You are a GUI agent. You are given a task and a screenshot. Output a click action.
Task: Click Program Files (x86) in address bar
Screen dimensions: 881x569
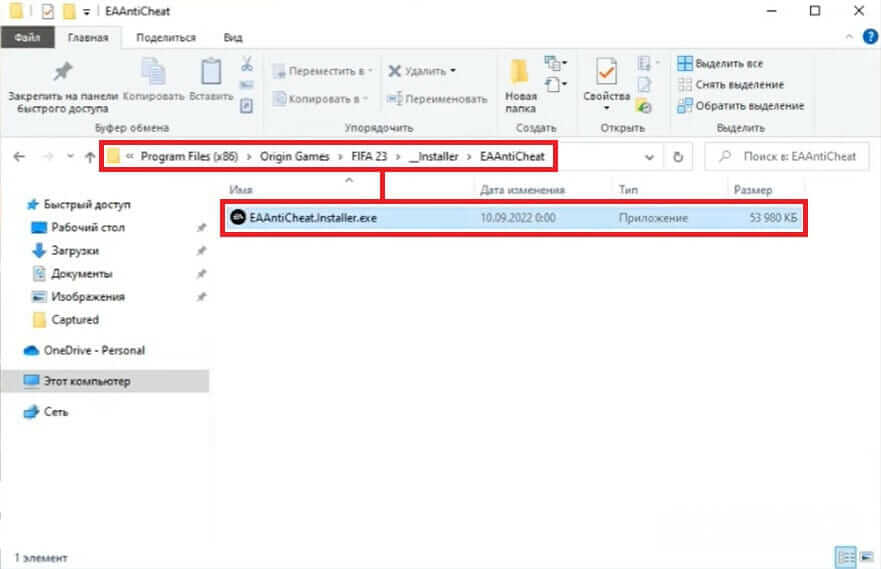point(189,157)
